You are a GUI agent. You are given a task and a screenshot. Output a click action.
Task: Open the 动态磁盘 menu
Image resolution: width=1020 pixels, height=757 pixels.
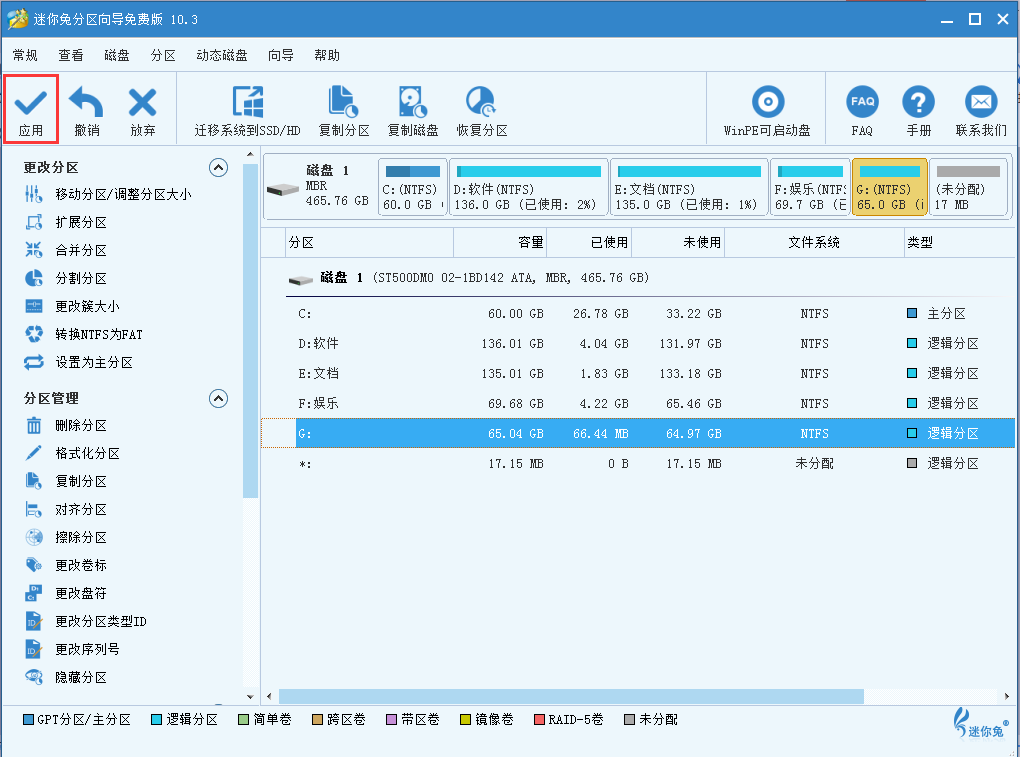(x=222, y=55)
